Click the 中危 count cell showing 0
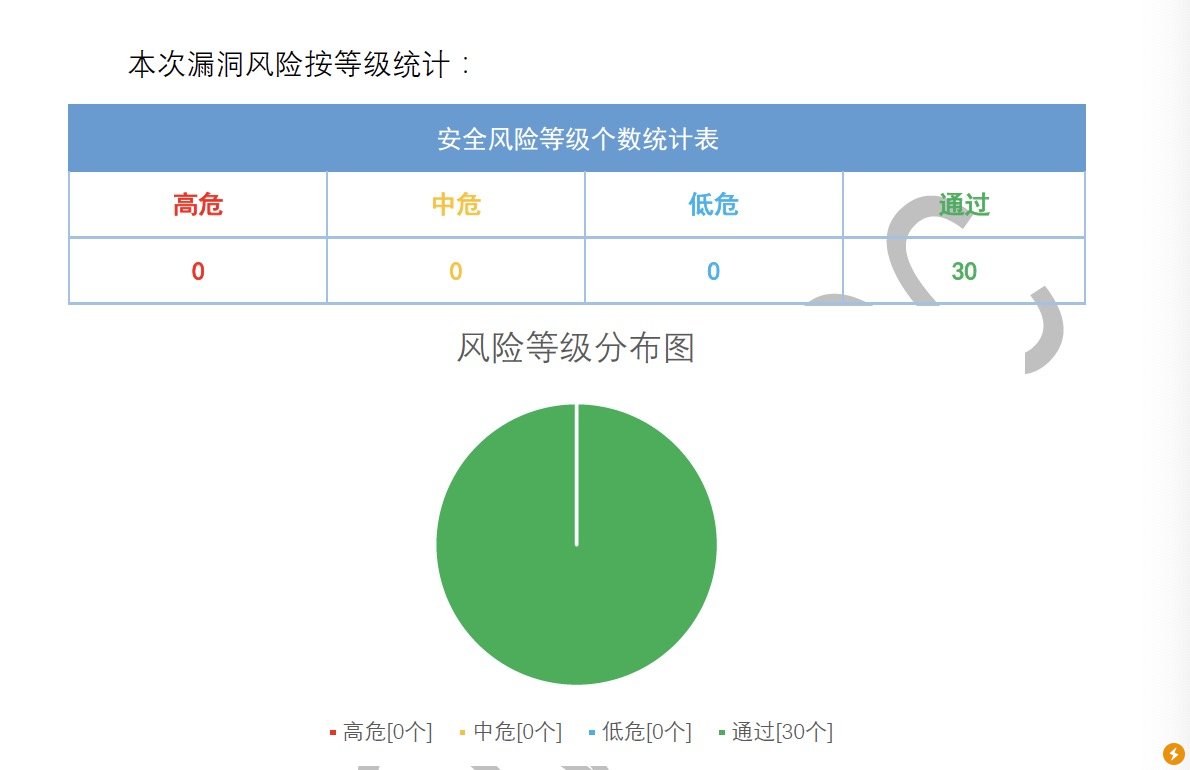The image size is (1190, 770). pyautogui.click(x=456, y=271)
